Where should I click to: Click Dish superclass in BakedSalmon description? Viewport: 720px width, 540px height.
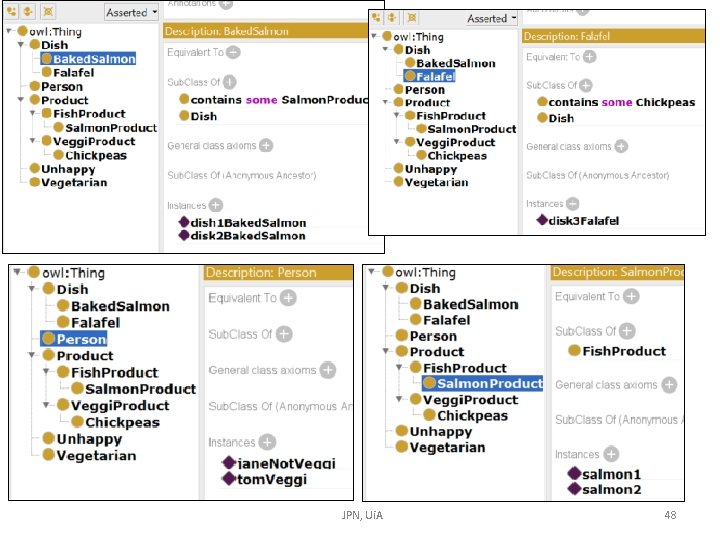pyautogui.click(x=198, y=116)
